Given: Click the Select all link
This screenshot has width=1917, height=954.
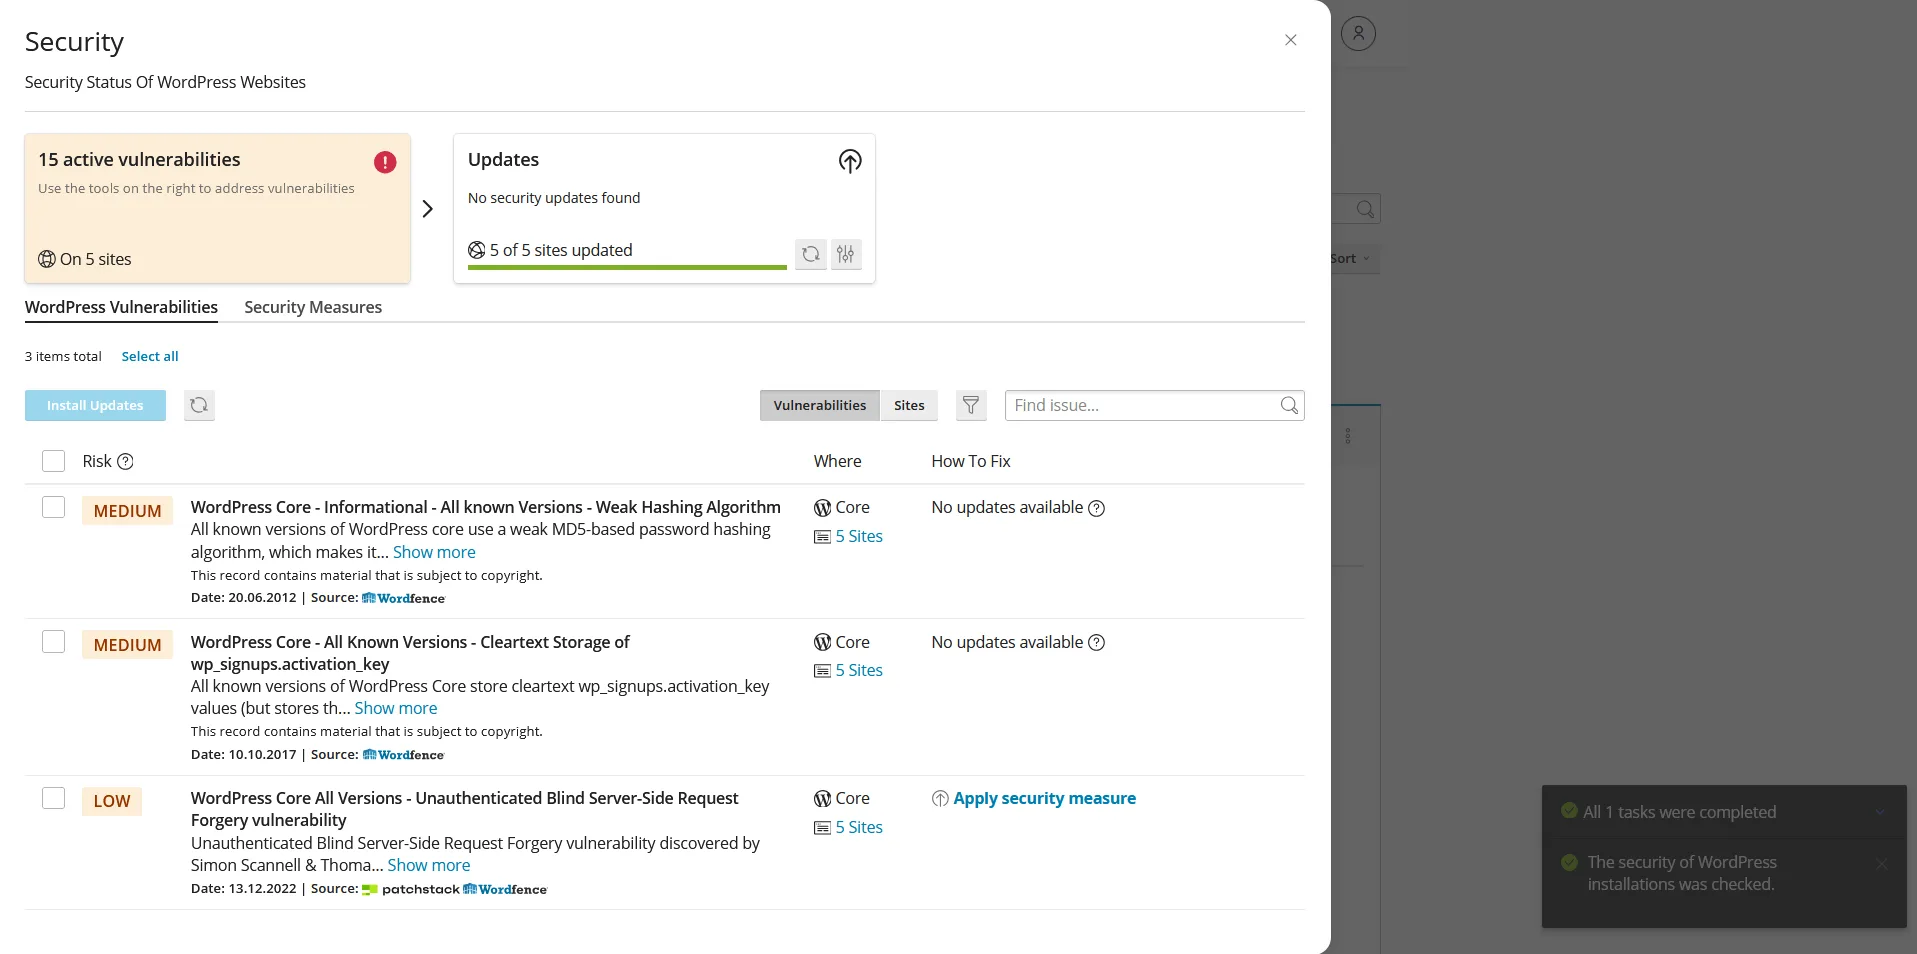Looking at the screenshot, I should pyautogui.click(x=150, y=356).
